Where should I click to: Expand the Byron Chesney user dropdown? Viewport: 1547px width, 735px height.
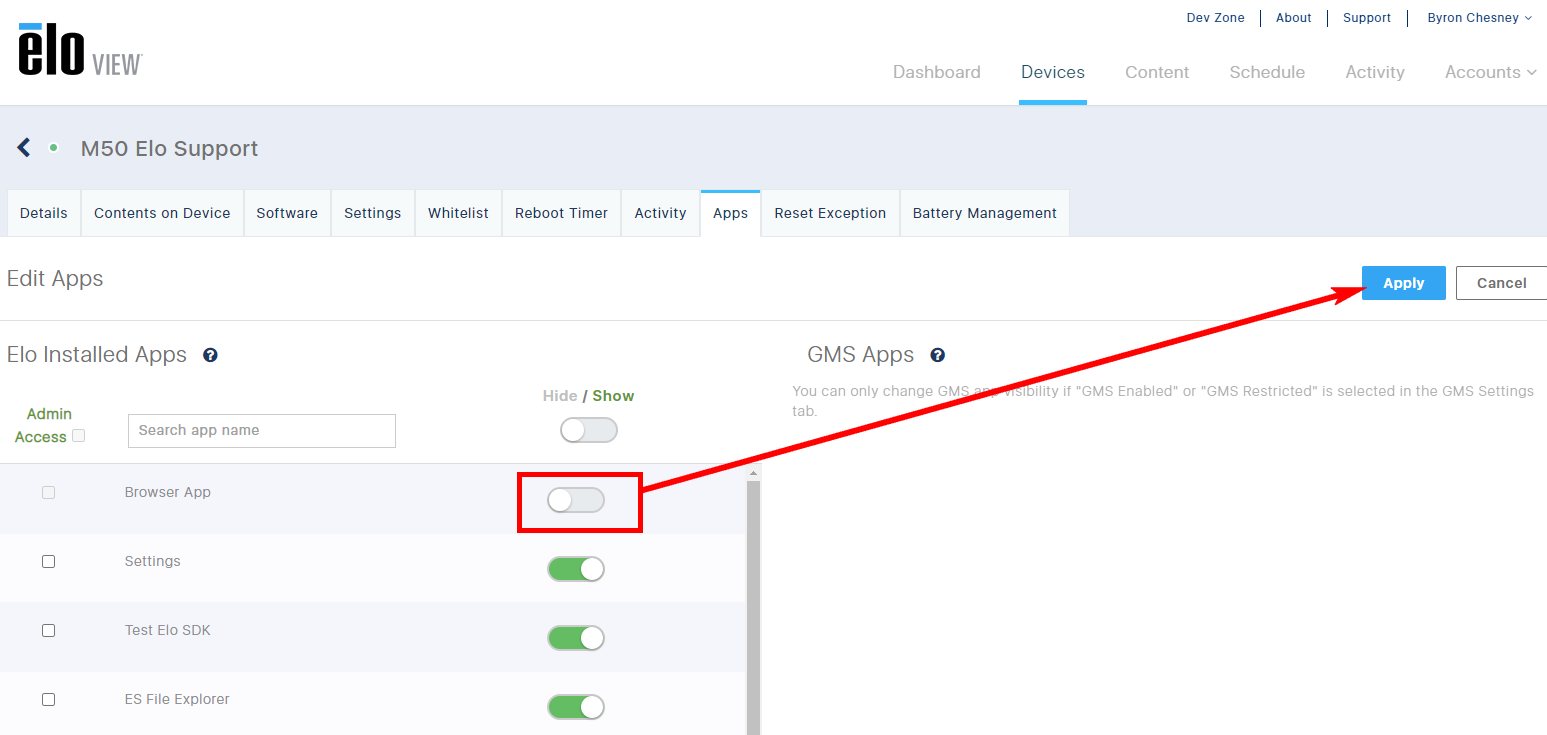[1479, 18]
